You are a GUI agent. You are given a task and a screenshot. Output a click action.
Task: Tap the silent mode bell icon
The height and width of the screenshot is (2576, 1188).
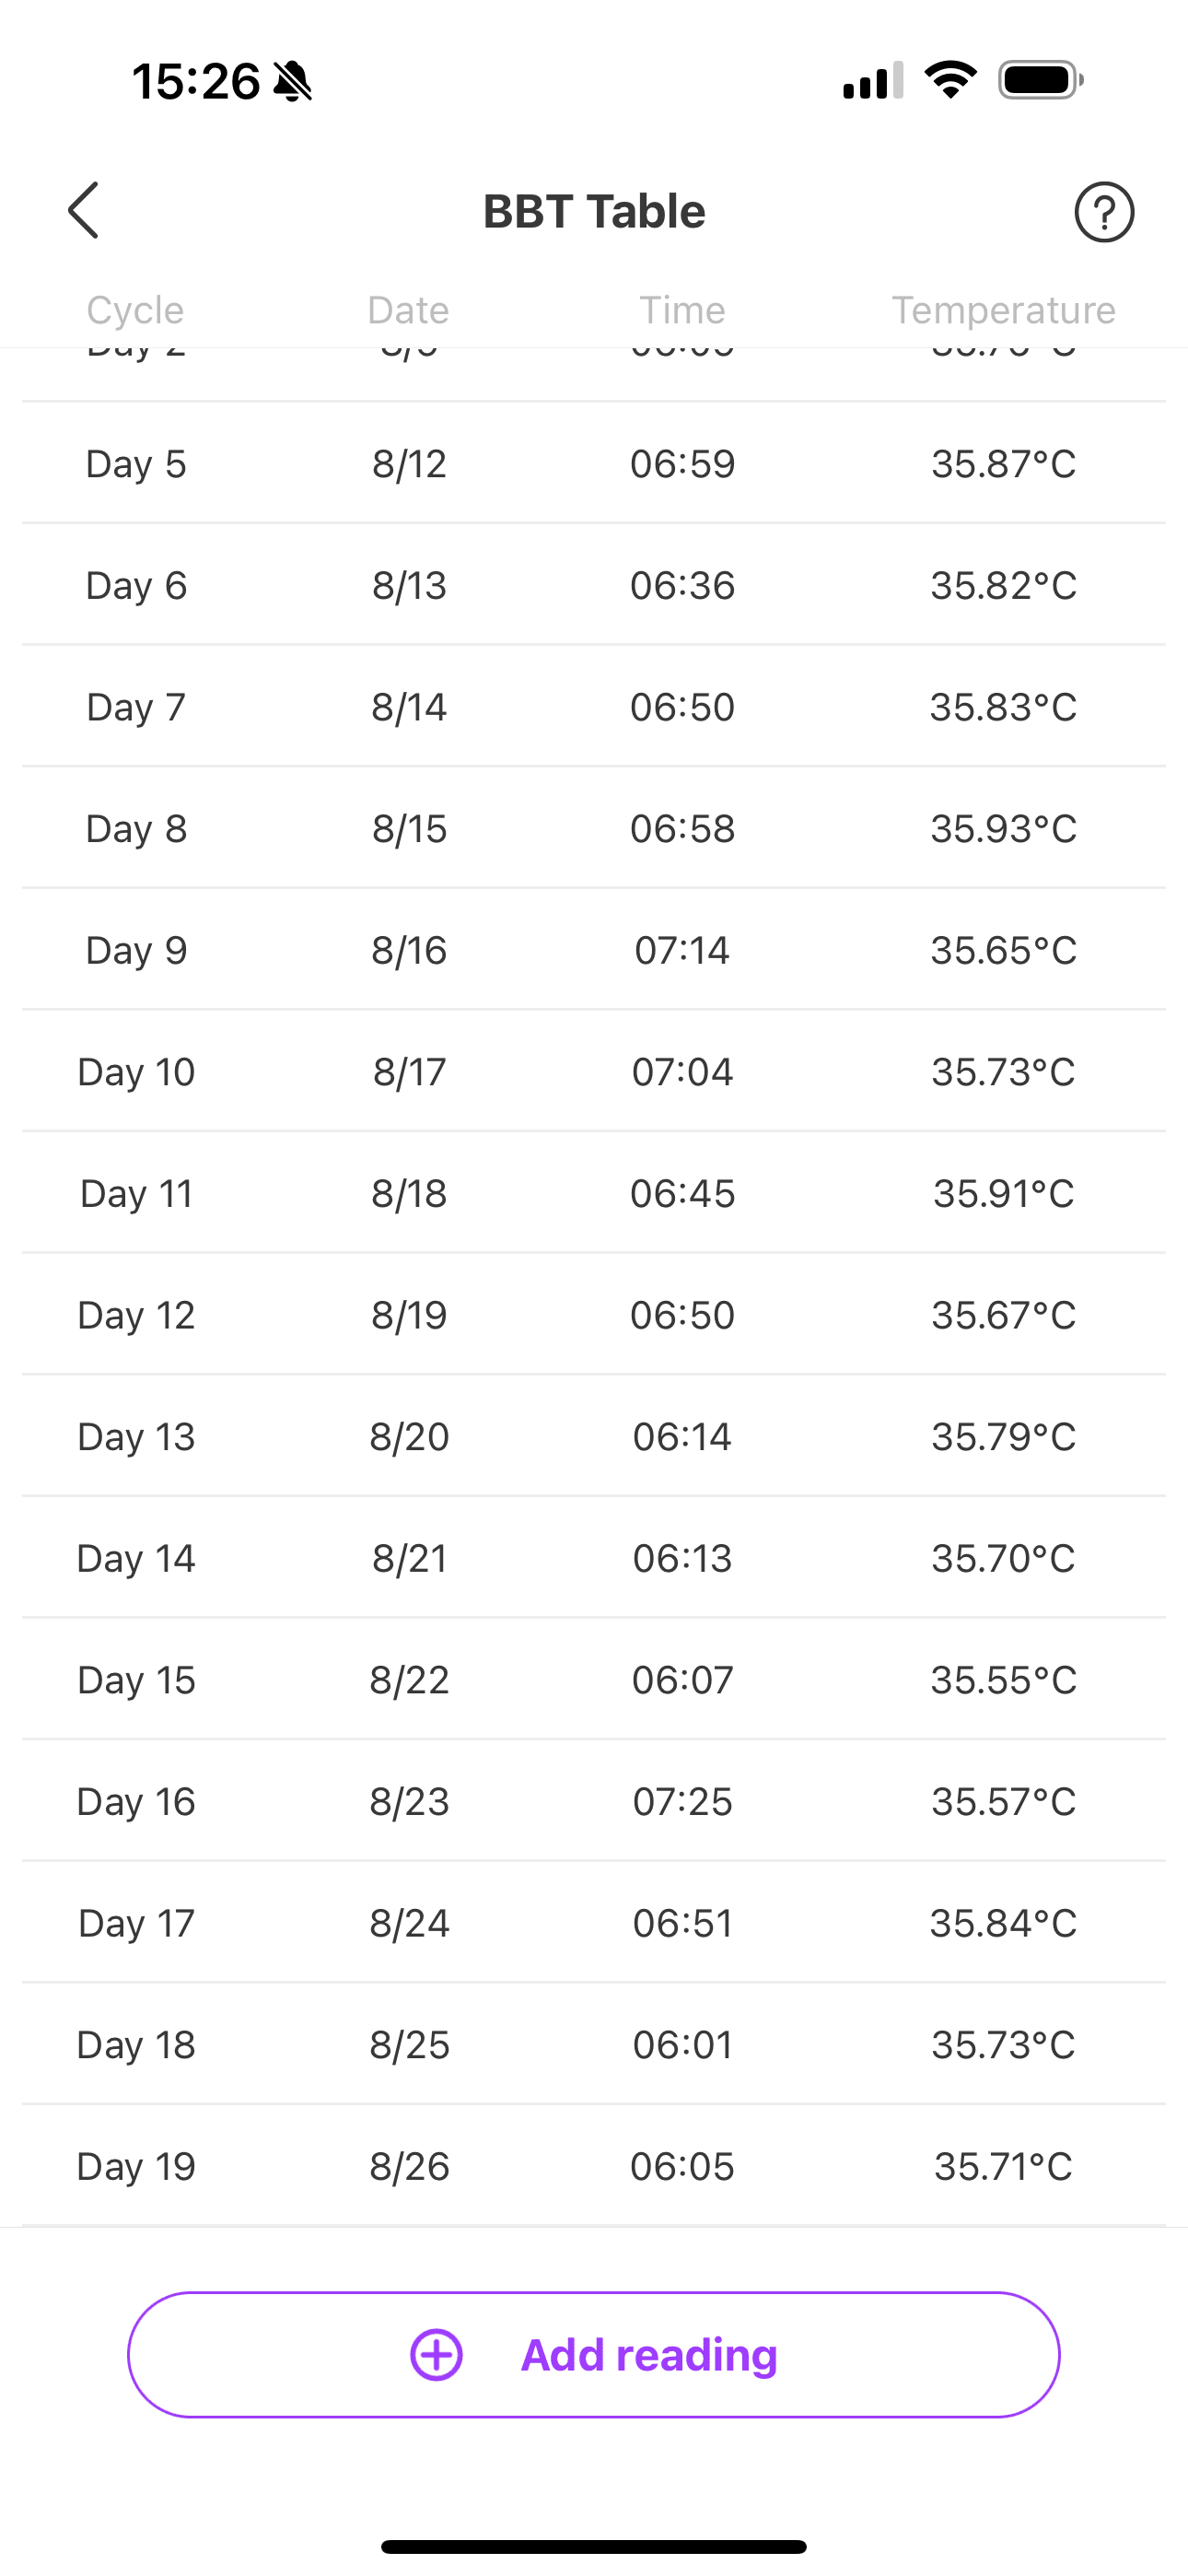(292, 81)
